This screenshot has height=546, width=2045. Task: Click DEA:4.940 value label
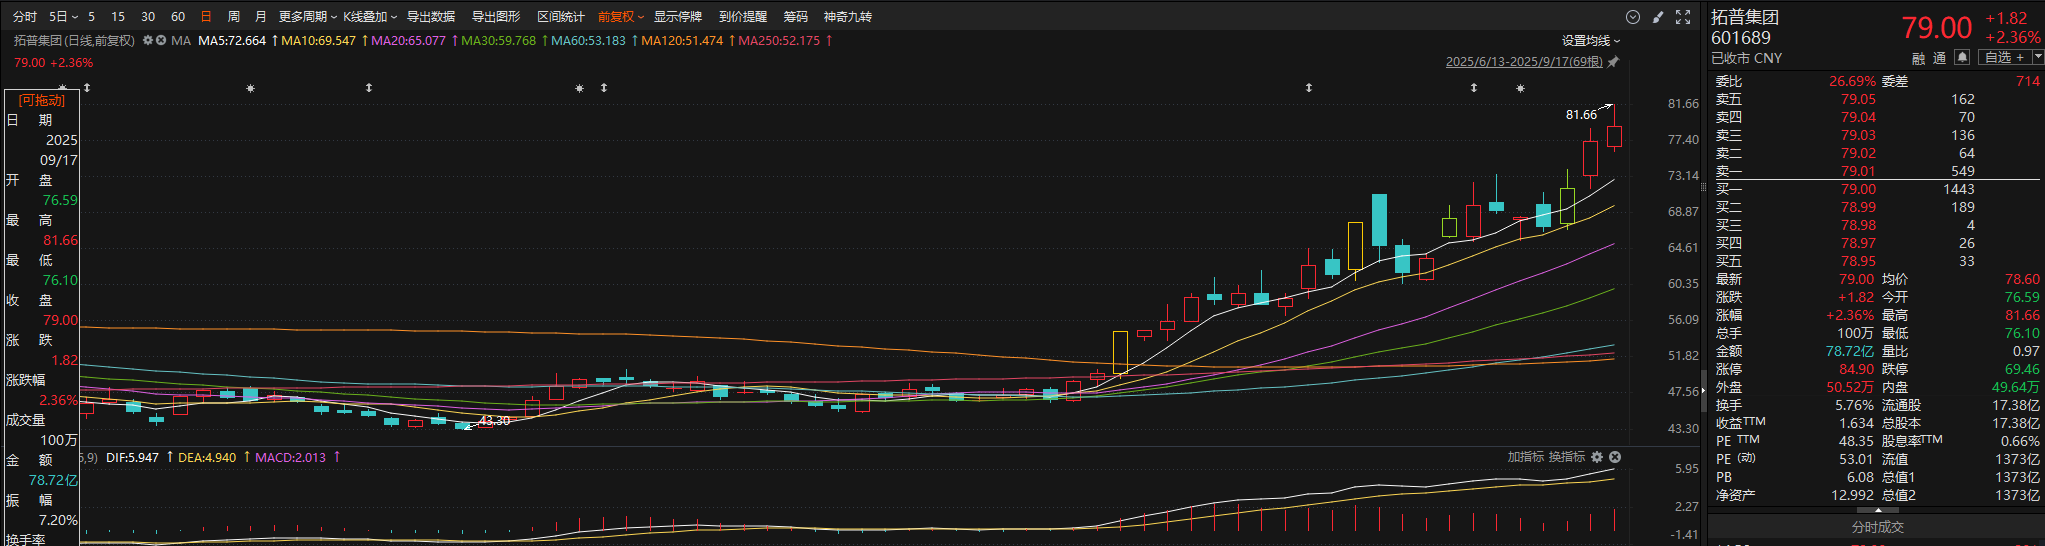pyautogui.click(x=207, y=457)
